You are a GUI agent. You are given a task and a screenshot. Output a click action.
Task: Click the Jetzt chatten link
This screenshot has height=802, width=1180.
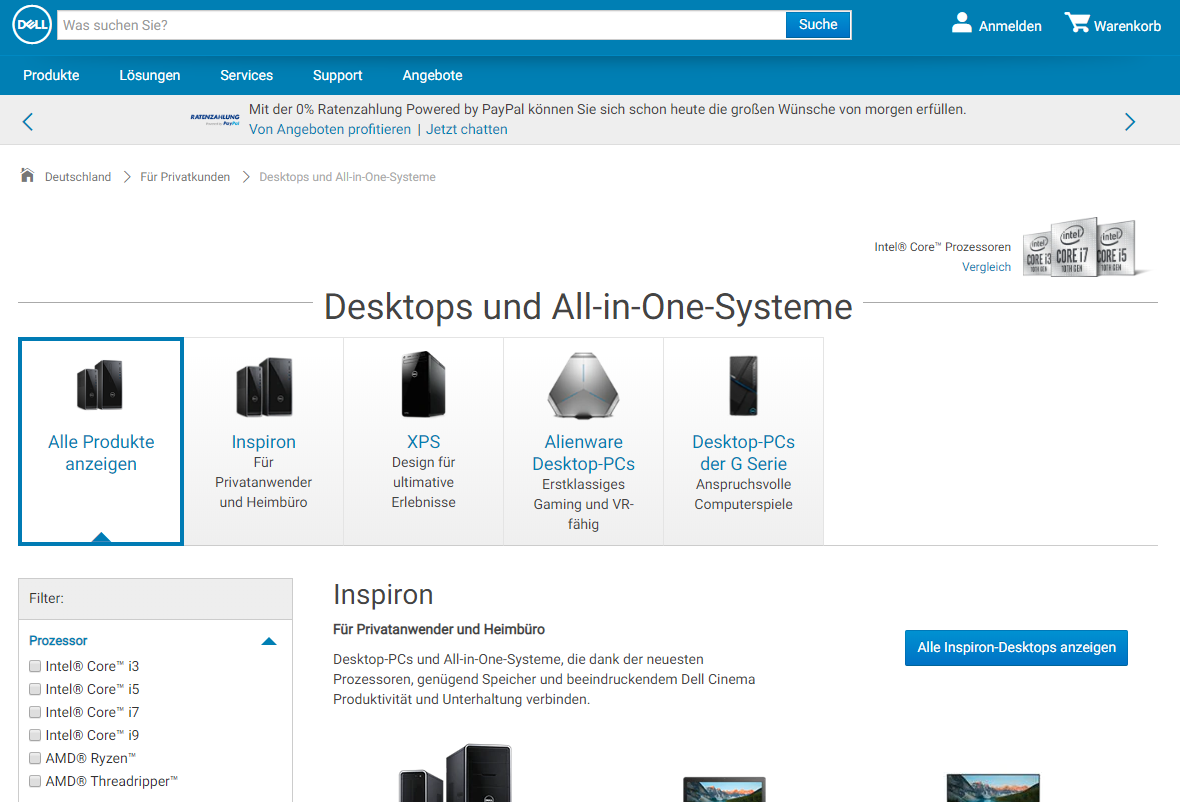[x=467, y=129]
